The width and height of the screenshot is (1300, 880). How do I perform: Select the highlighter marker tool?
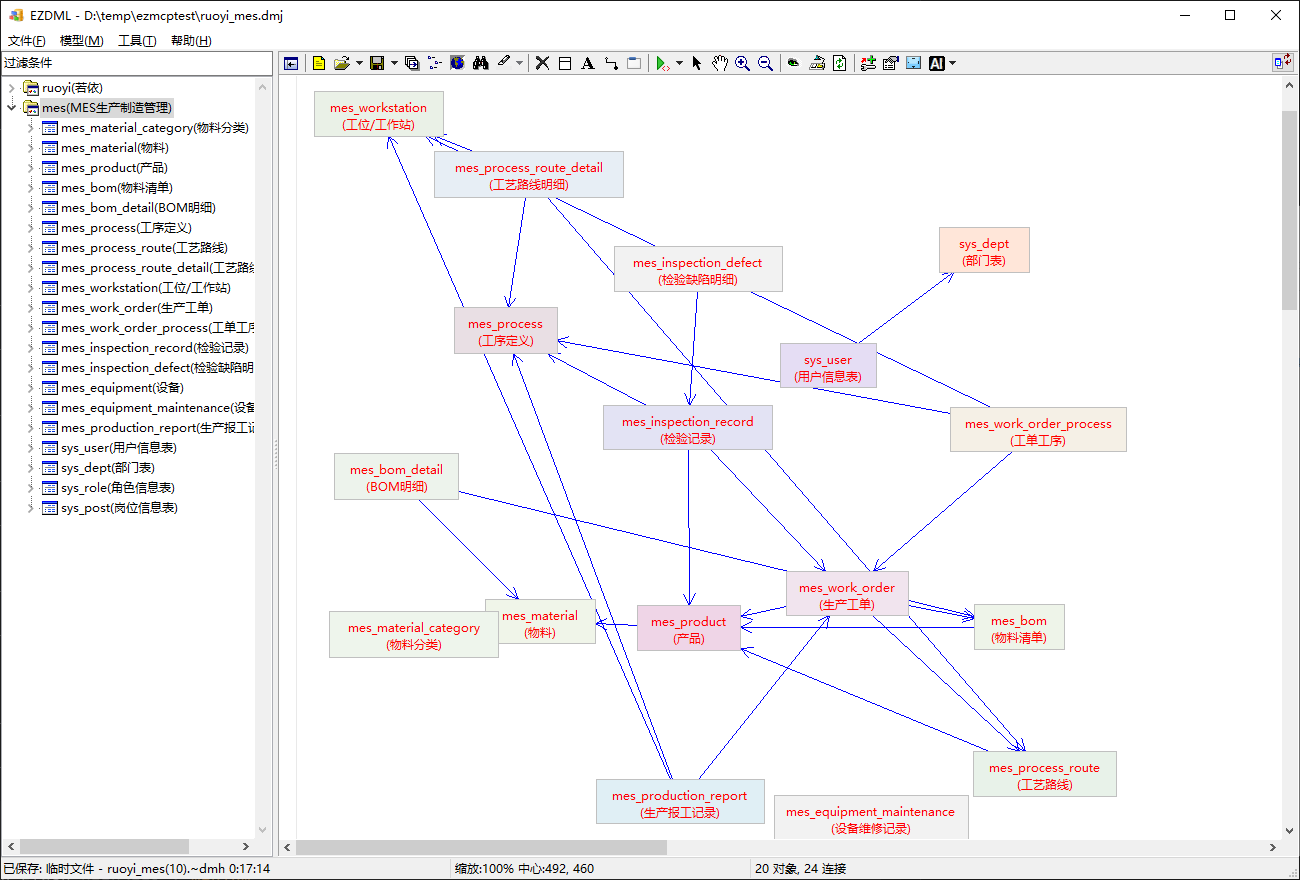[505, 62]
